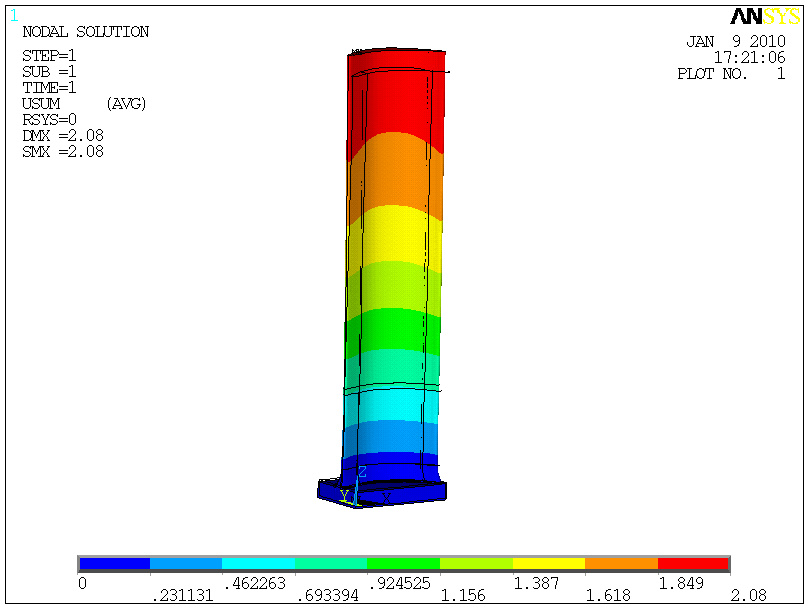Click the legend value 1.156
This screenshot has width=810, height=610.
tap(463, 596)
